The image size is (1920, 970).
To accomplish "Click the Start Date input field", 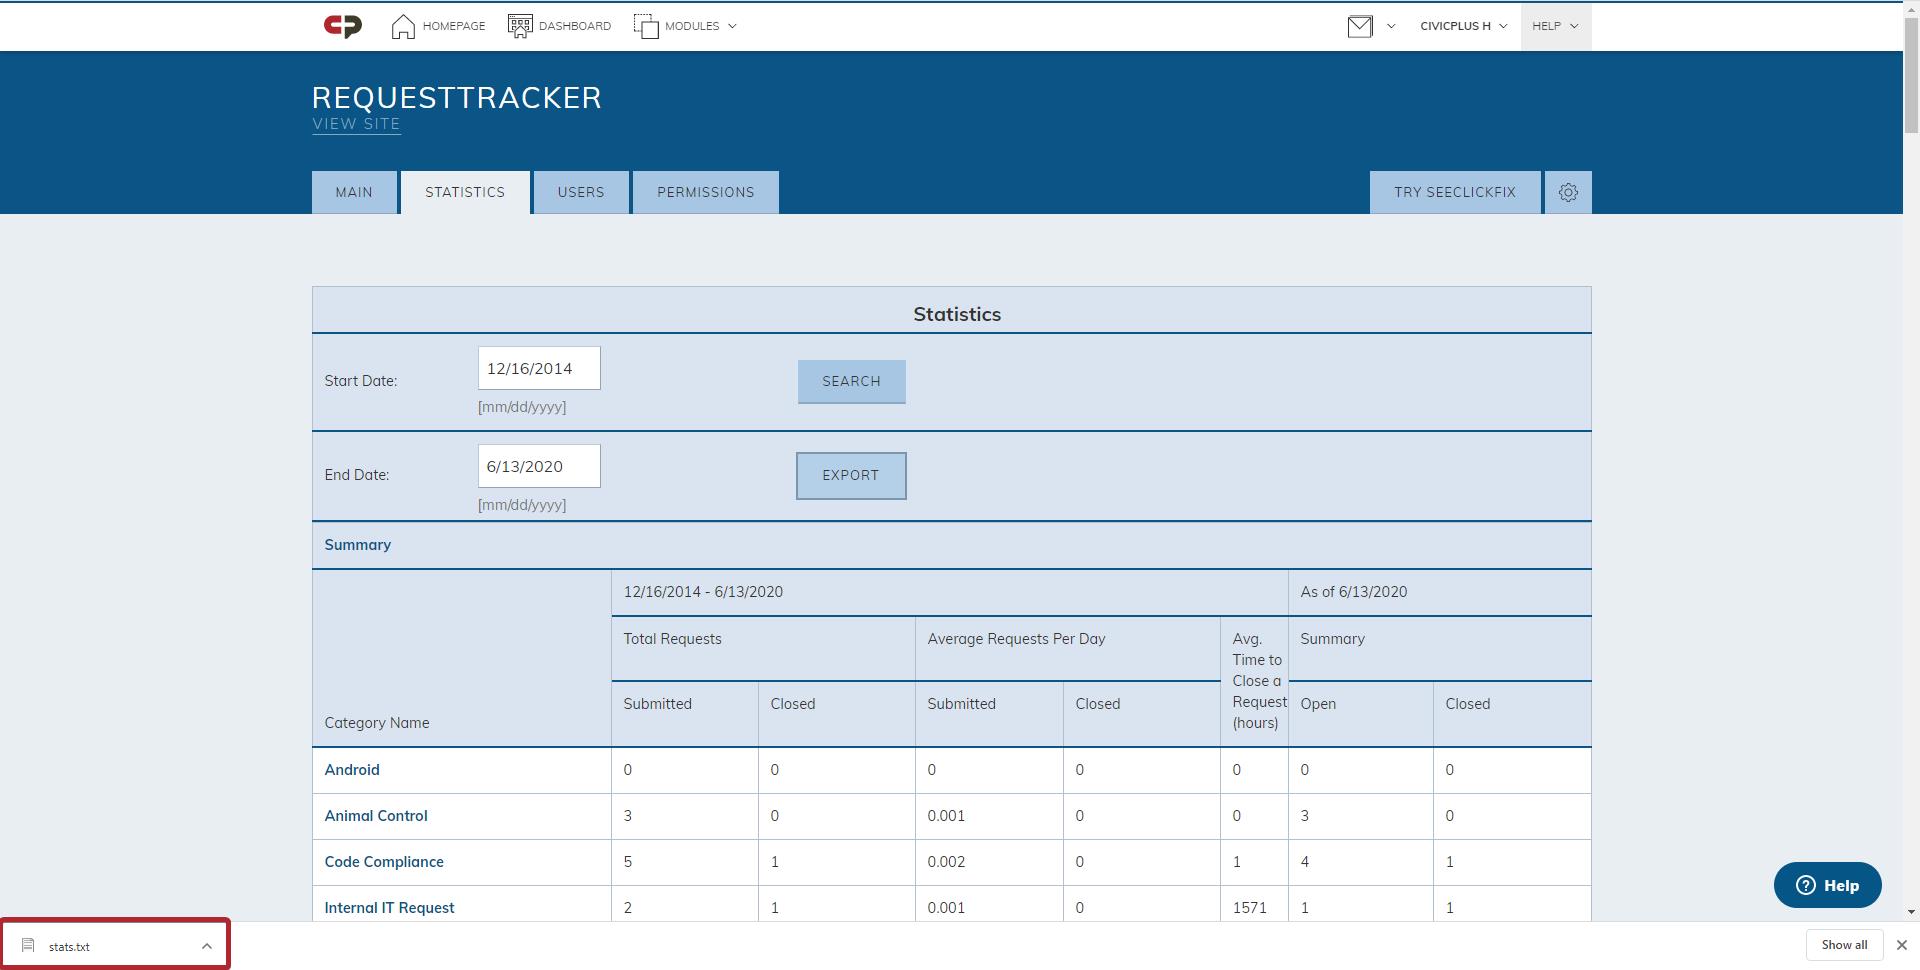I will [539, 368].
